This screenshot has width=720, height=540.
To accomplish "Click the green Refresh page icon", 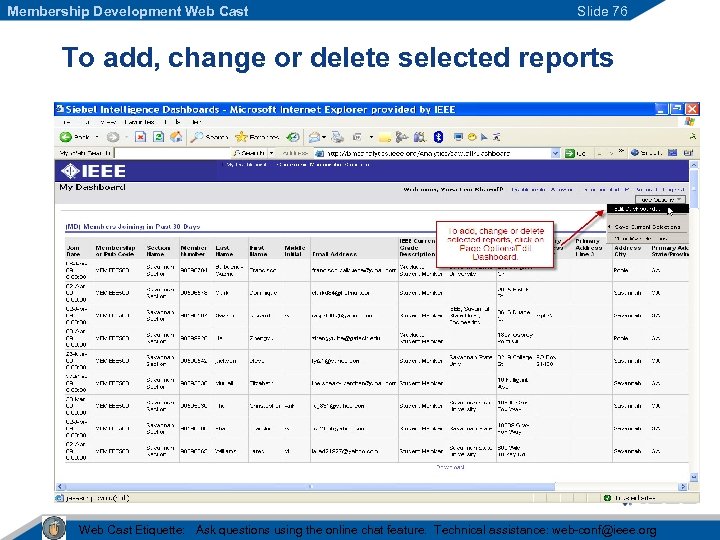I will 158,137.
